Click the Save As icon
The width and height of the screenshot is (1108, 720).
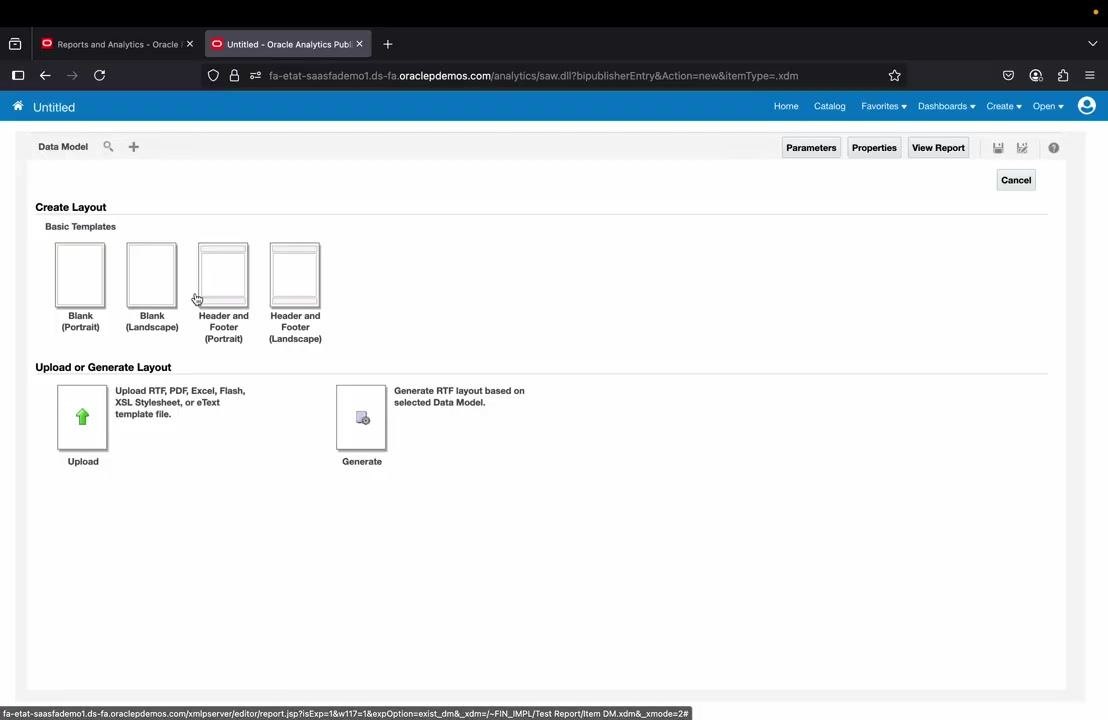pyautogui.click(x=1022, y=148)
